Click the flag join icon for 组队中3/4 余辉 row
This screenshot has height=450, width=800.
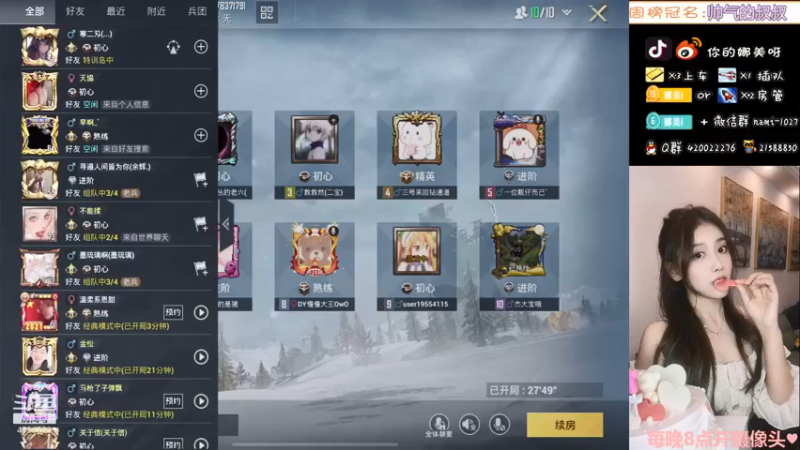click(x=201, y=180)
